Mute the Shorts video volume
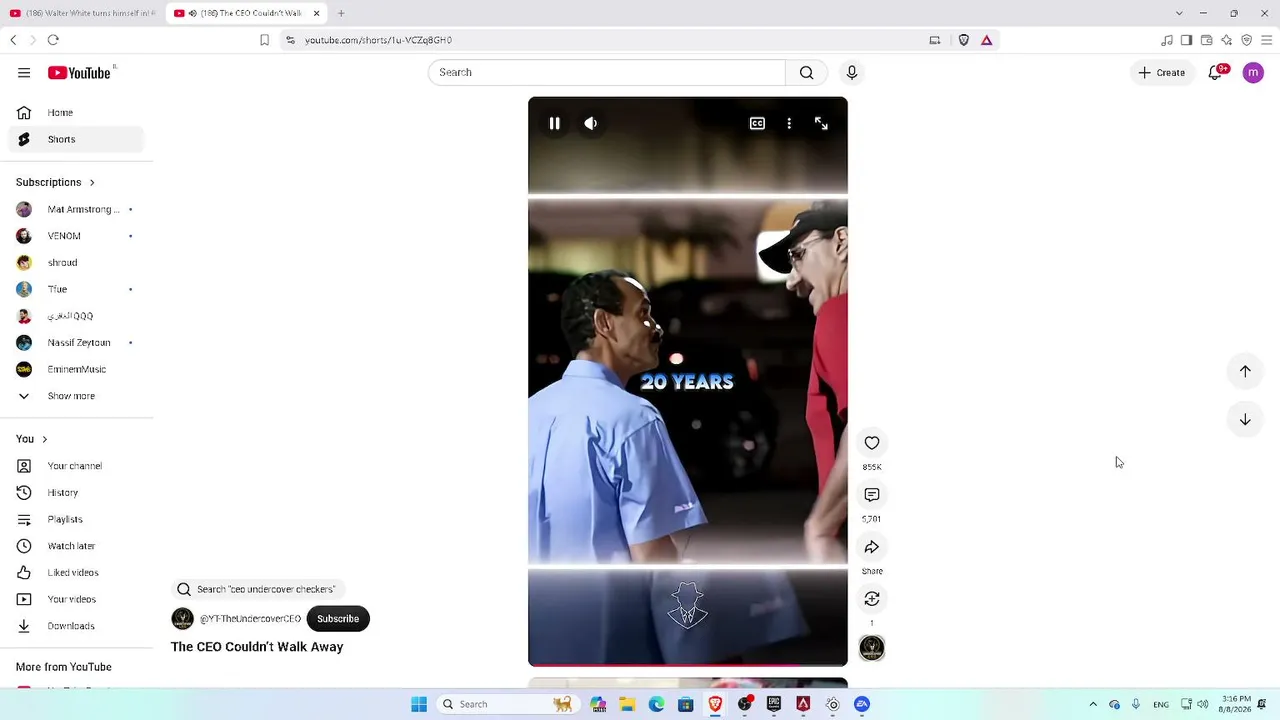 [591, 123]
